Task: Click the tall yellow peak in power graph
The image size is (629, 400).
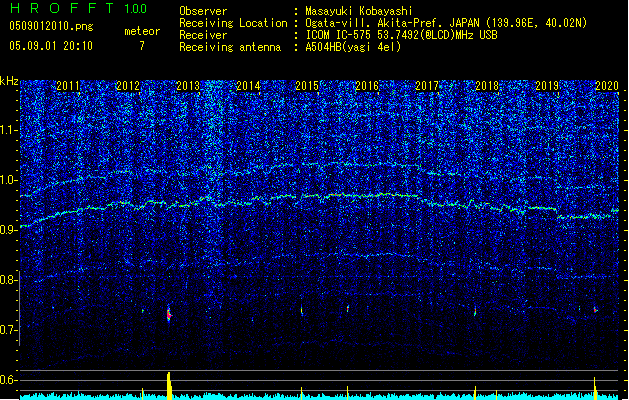Action: pyautogui.click(x=169, y=385)
